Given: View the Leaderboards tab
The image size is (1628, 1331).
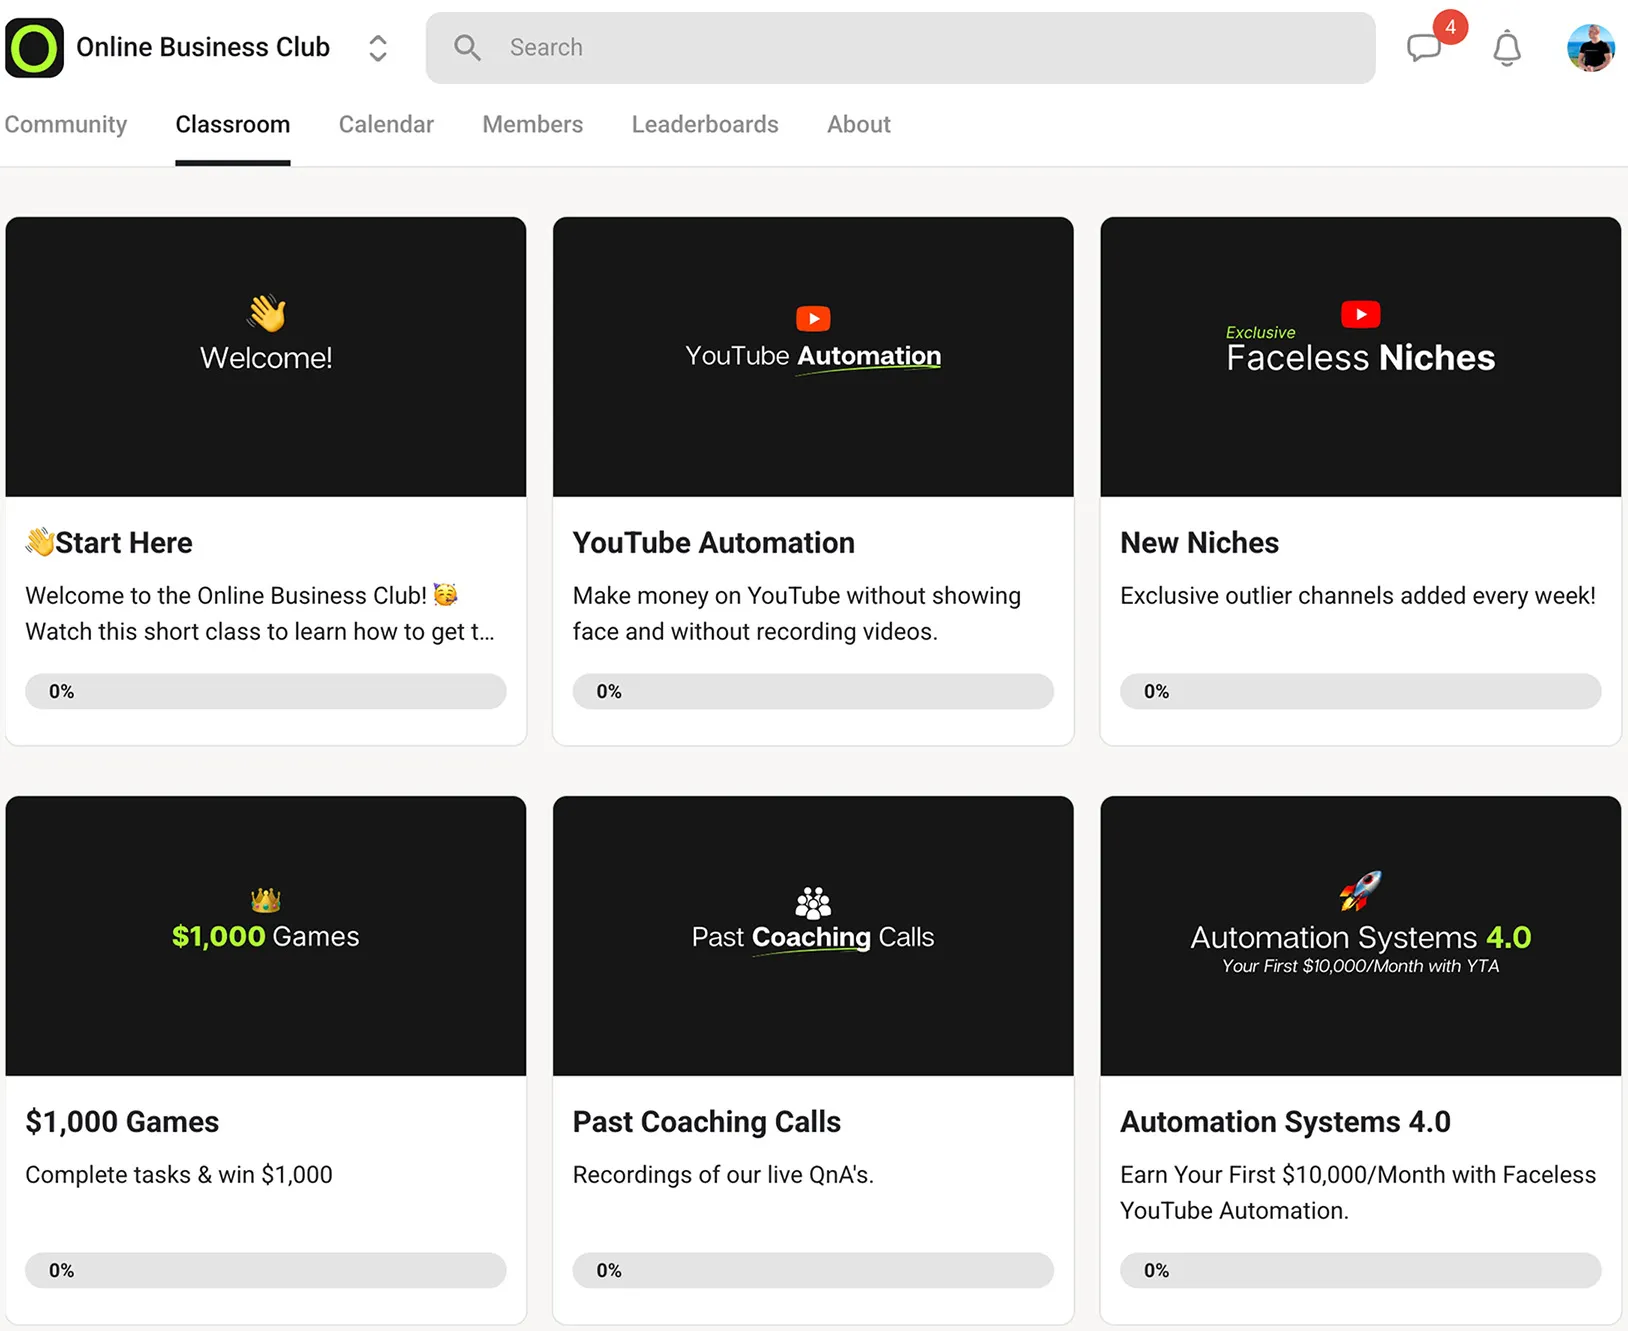Looking at the screenshot, I should [705, 124].
